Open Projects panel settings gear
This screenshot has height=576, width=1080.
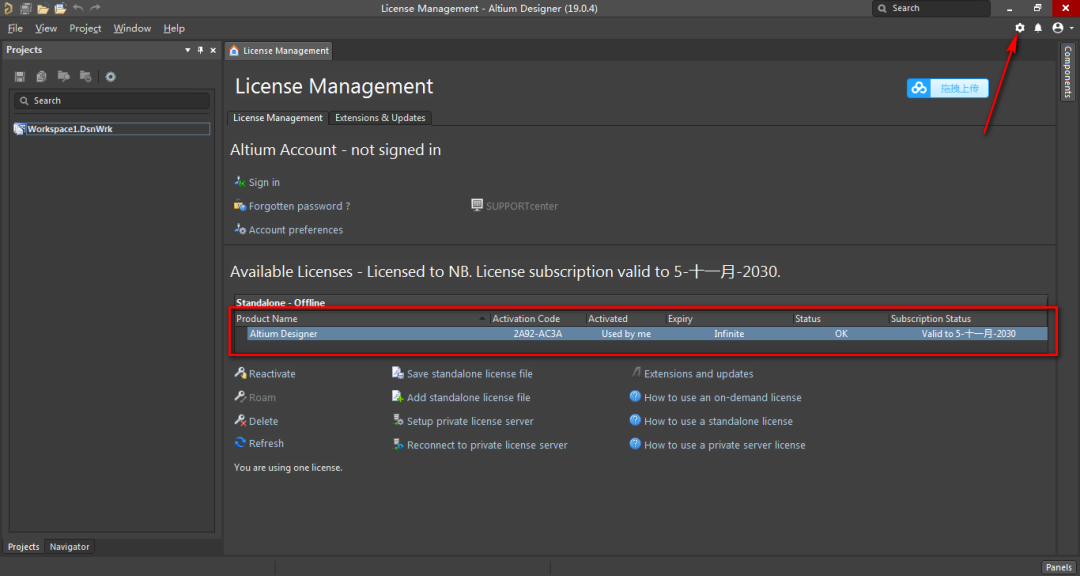click(110, 76)
